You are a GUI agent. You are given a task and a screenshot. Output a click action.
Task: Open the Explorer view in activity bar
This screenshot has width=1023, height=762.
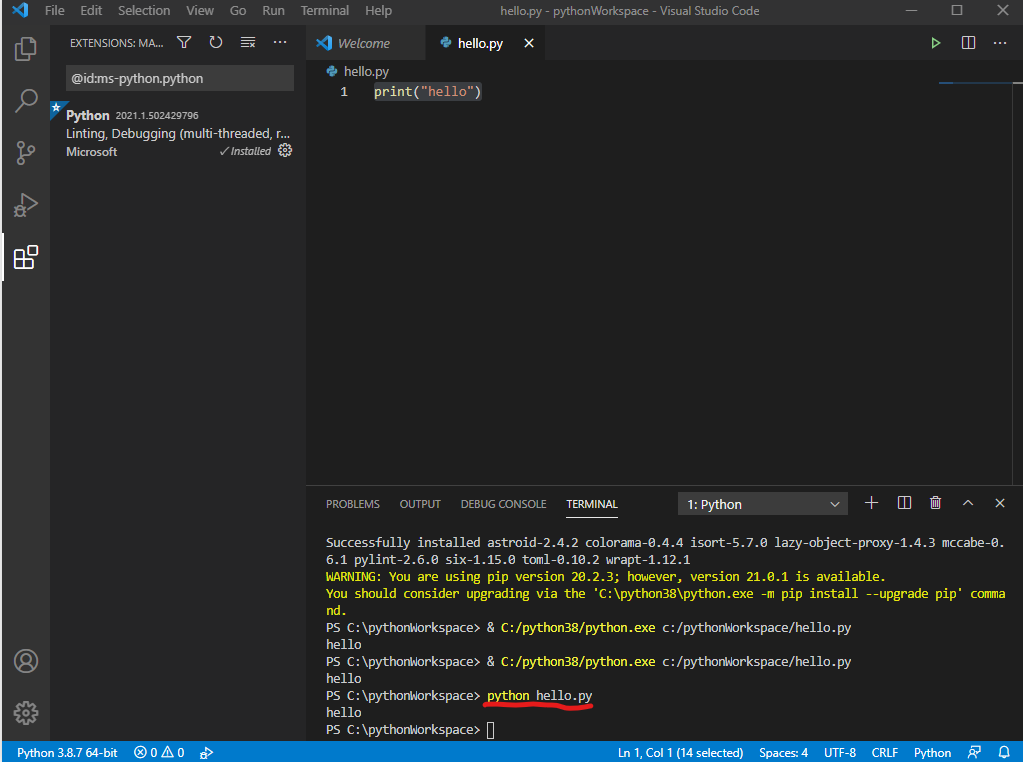coord(25,49)
